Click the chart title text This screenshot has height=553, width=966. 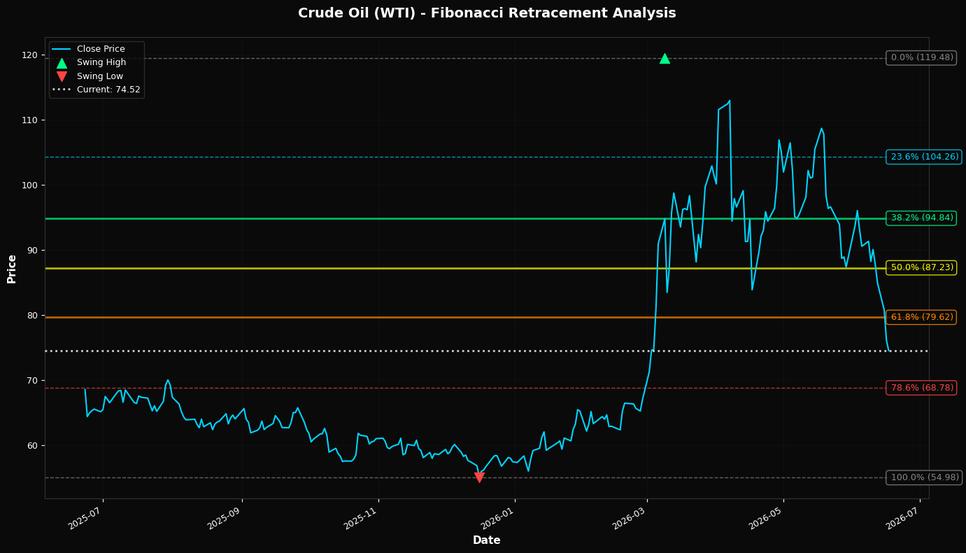point(487,13)
